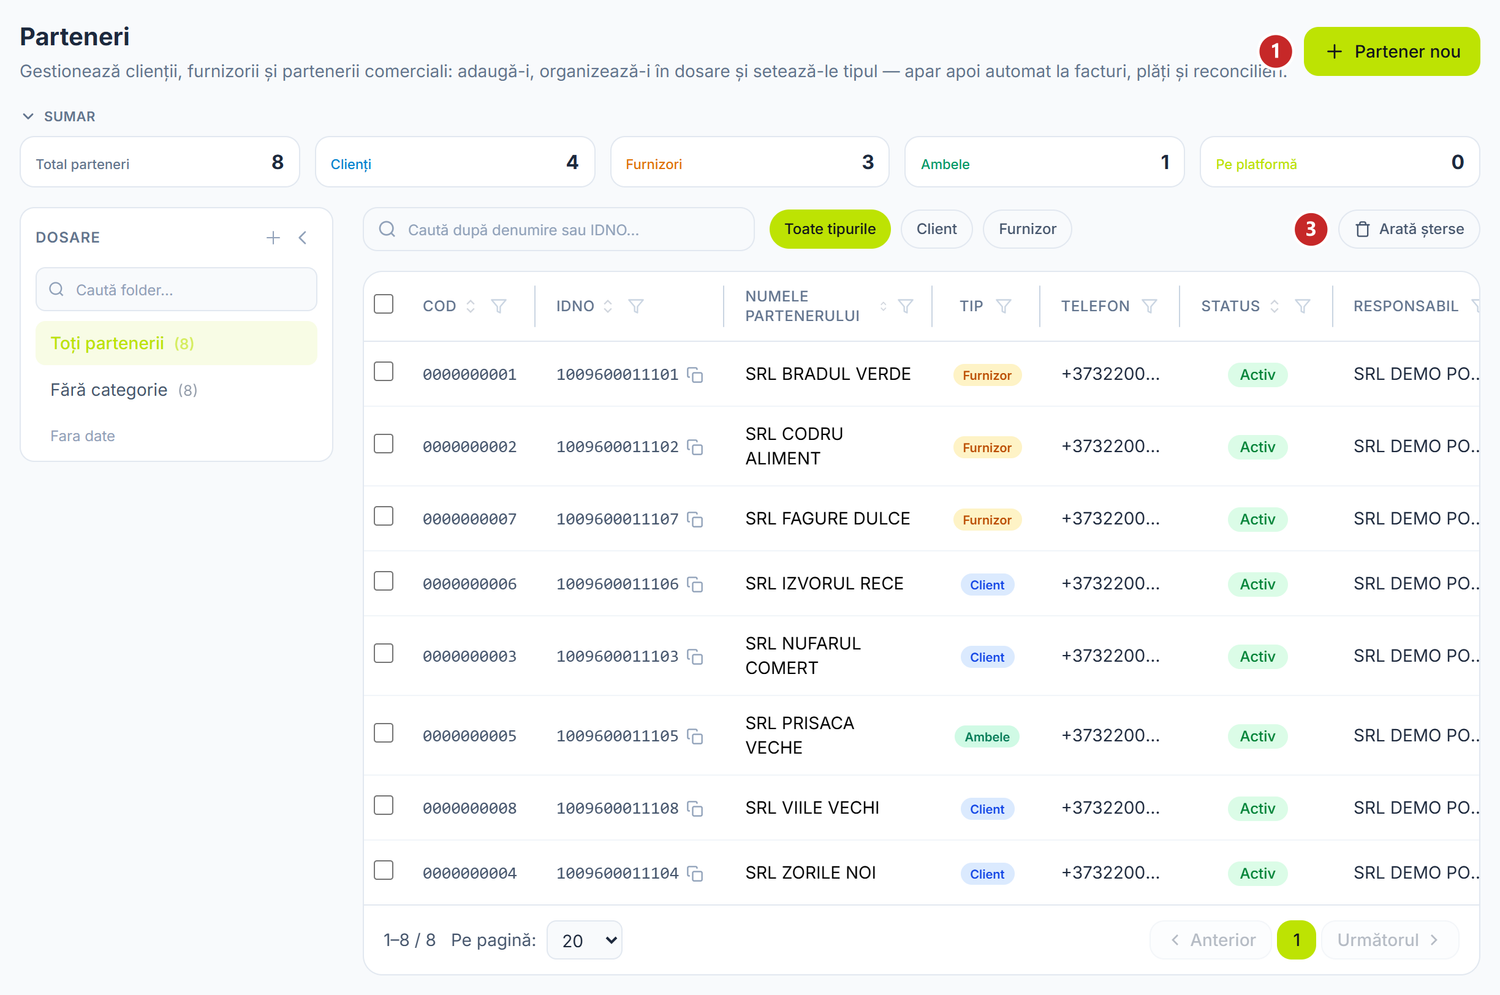Copy the IDNO 1009600011105 value
The width and height of the screenshot is (1500, 995).
[x=695, y=737]
